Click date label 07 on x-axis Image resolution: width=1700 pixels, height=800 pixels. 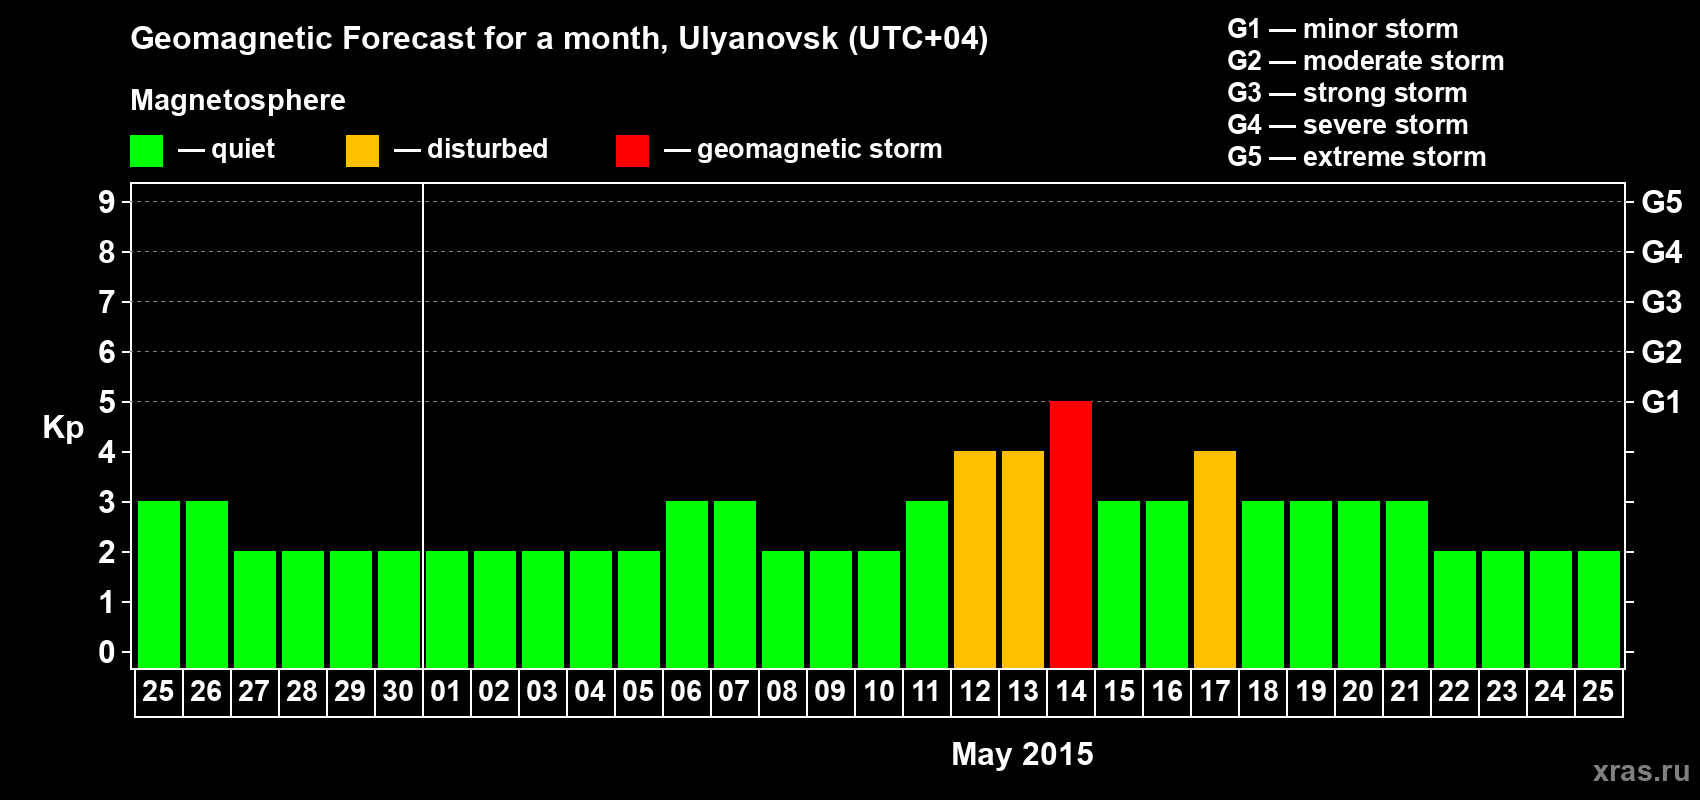point(734,692)
